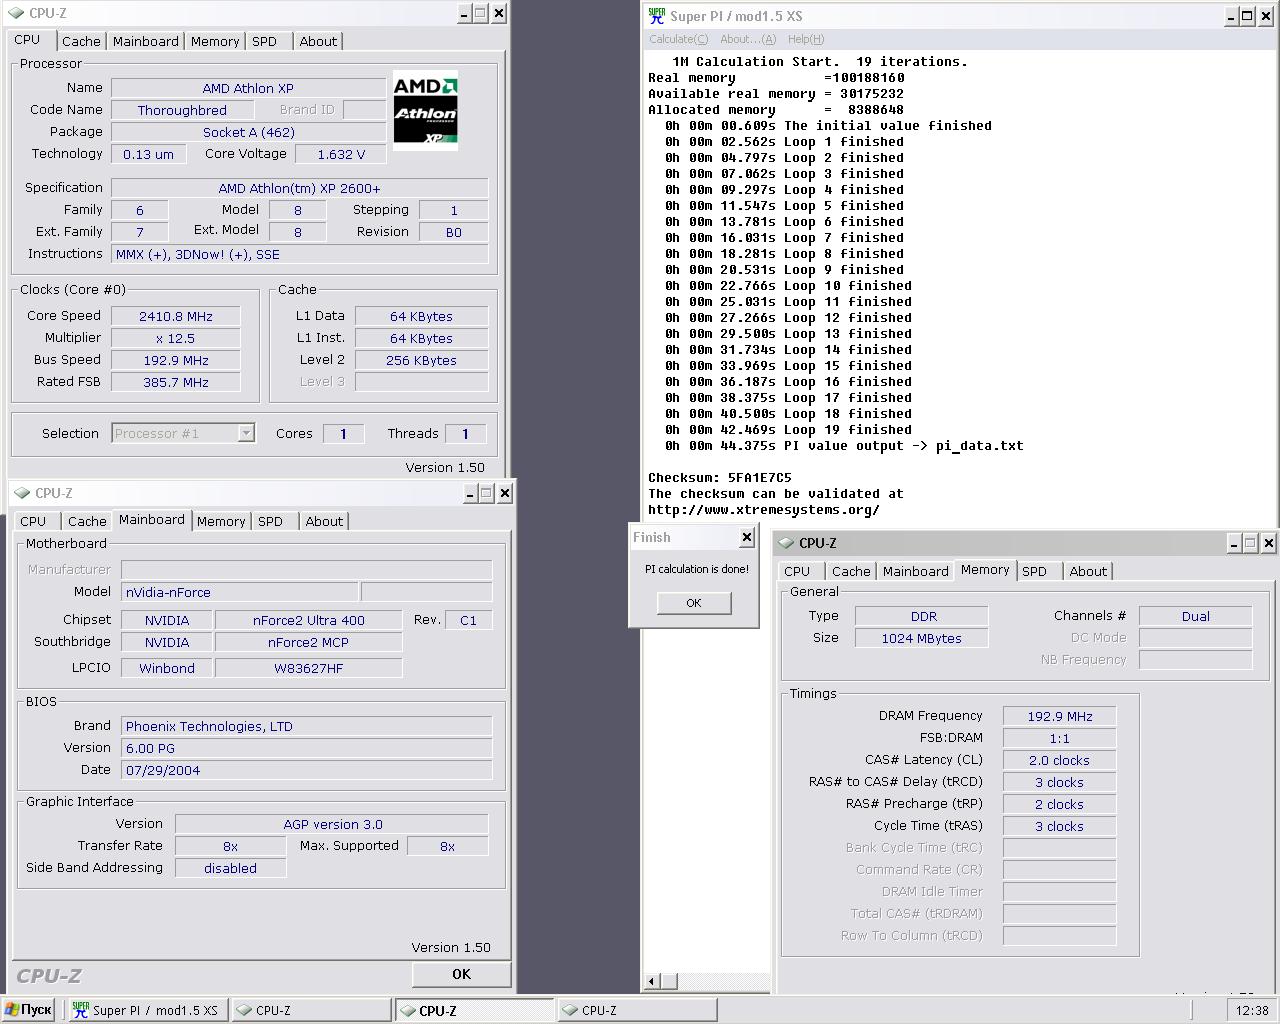
Task: Click left arrow of Super PI horizontal scrollbar
Action: (652, 981)
